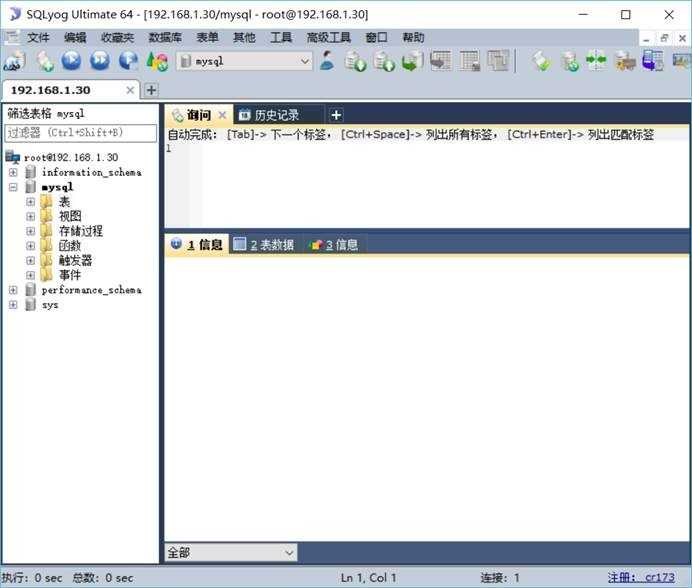Expand the 函数 folder

point(30,245)
